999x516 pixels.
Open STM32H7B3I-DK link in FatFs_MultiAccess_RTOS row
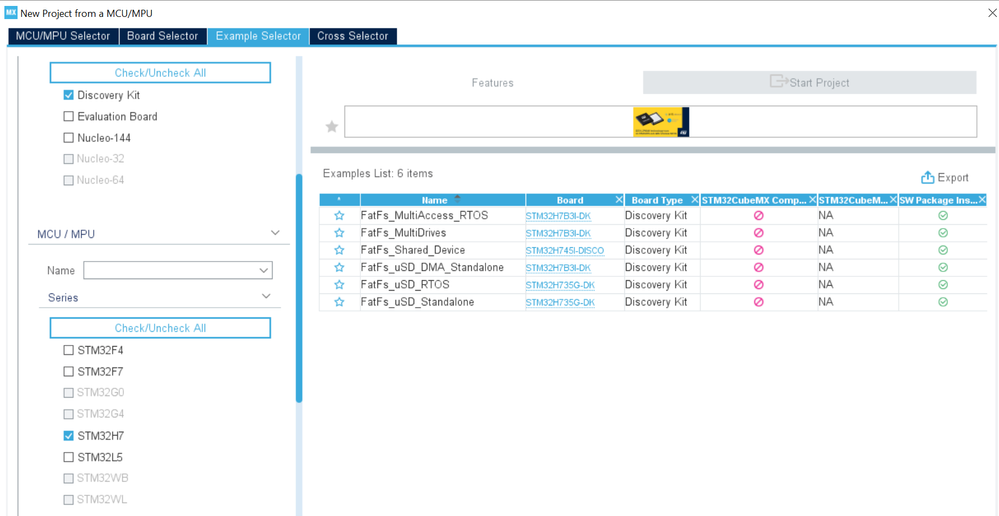[558, 216]
